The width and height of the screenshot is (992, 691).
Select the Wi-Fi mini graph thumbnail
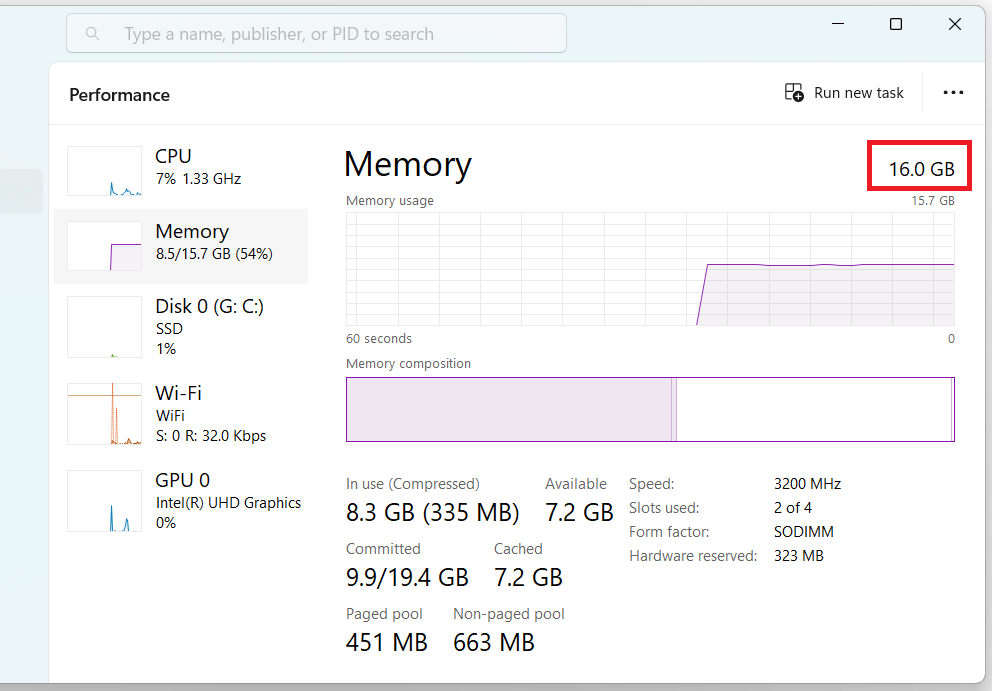pos(105,413)
